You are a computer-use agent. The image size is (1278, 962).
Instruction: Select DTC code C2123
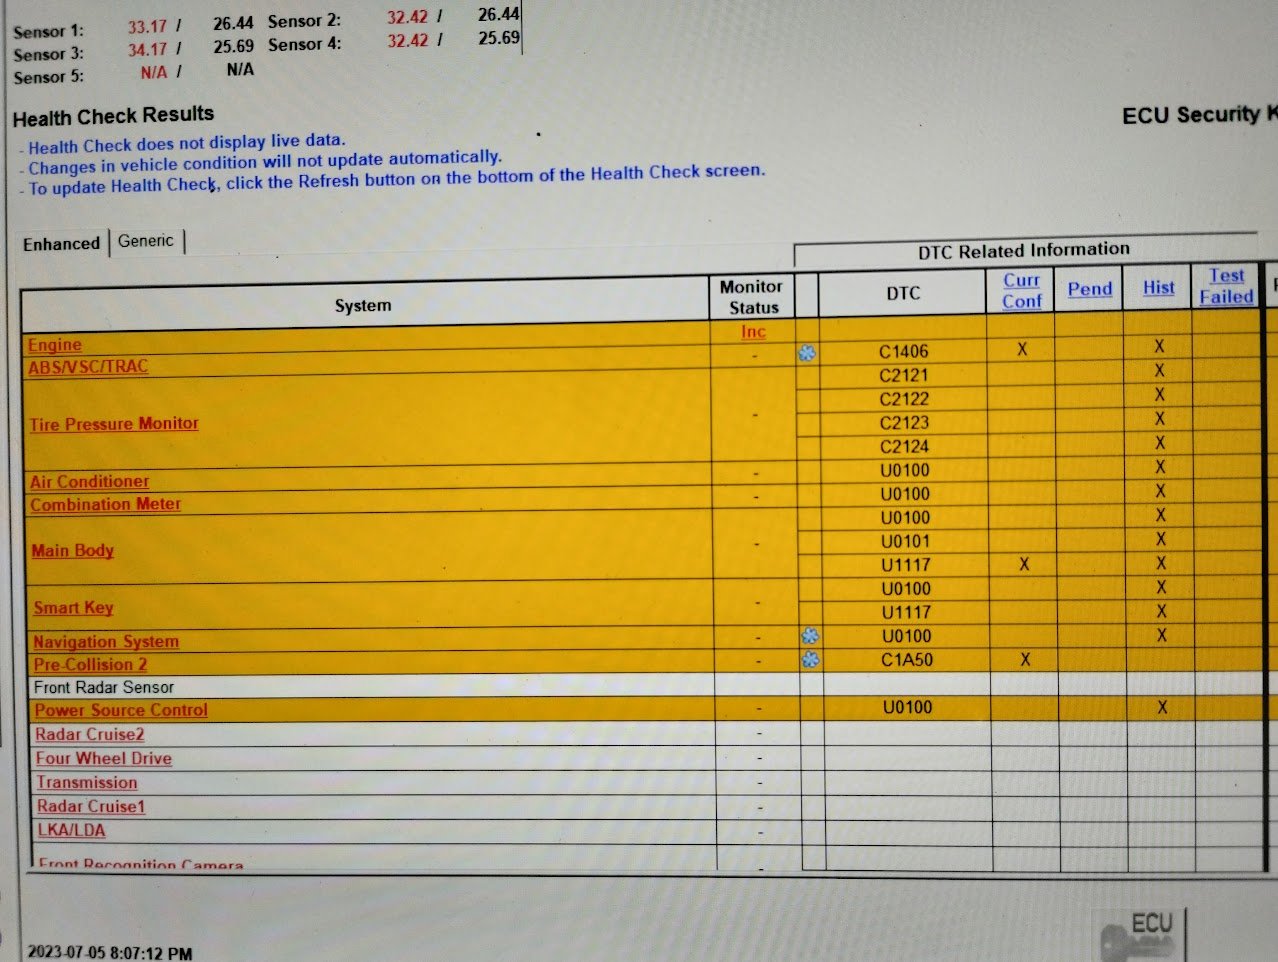904,423
